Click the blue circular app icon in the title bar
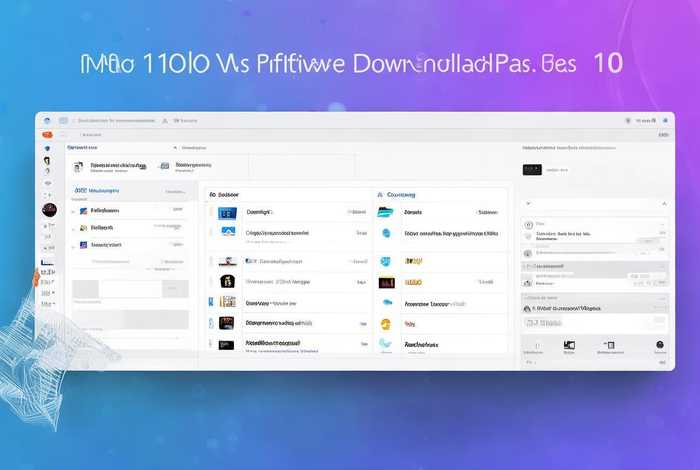Screen dimensions: 700x470 47,119
